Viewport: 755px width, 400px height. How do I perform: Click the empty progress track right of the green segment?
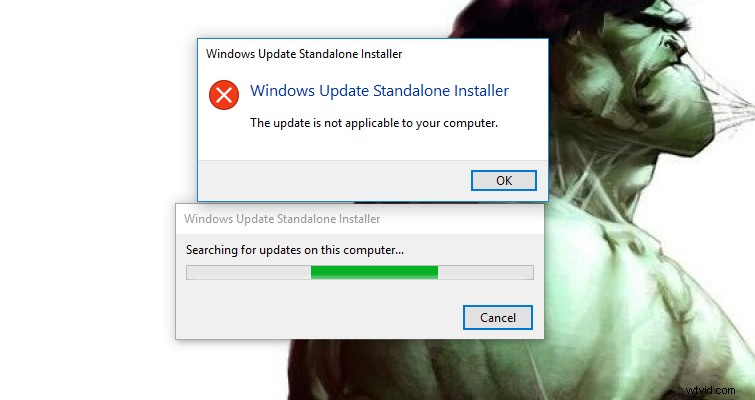point(485,272)
